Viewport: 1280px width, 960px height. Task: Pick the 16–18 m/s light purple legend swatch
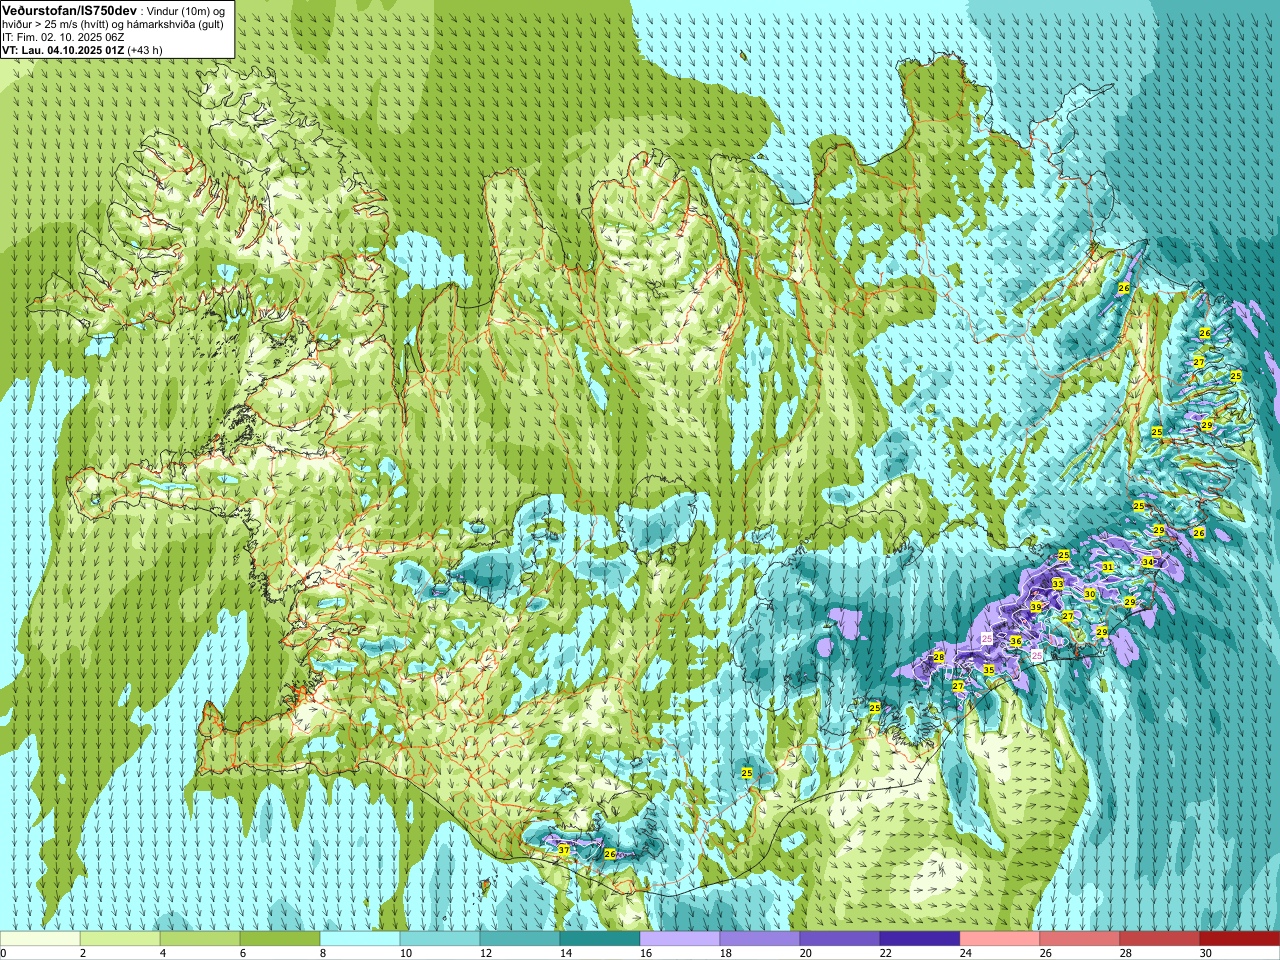pyautogui.click(x=680, y=939)
